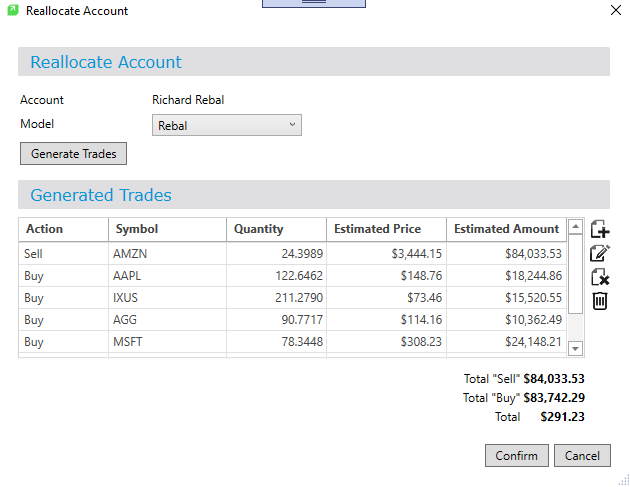
Task: Click estimated price $114.16 cell
Action: click(x=387, y=320)
